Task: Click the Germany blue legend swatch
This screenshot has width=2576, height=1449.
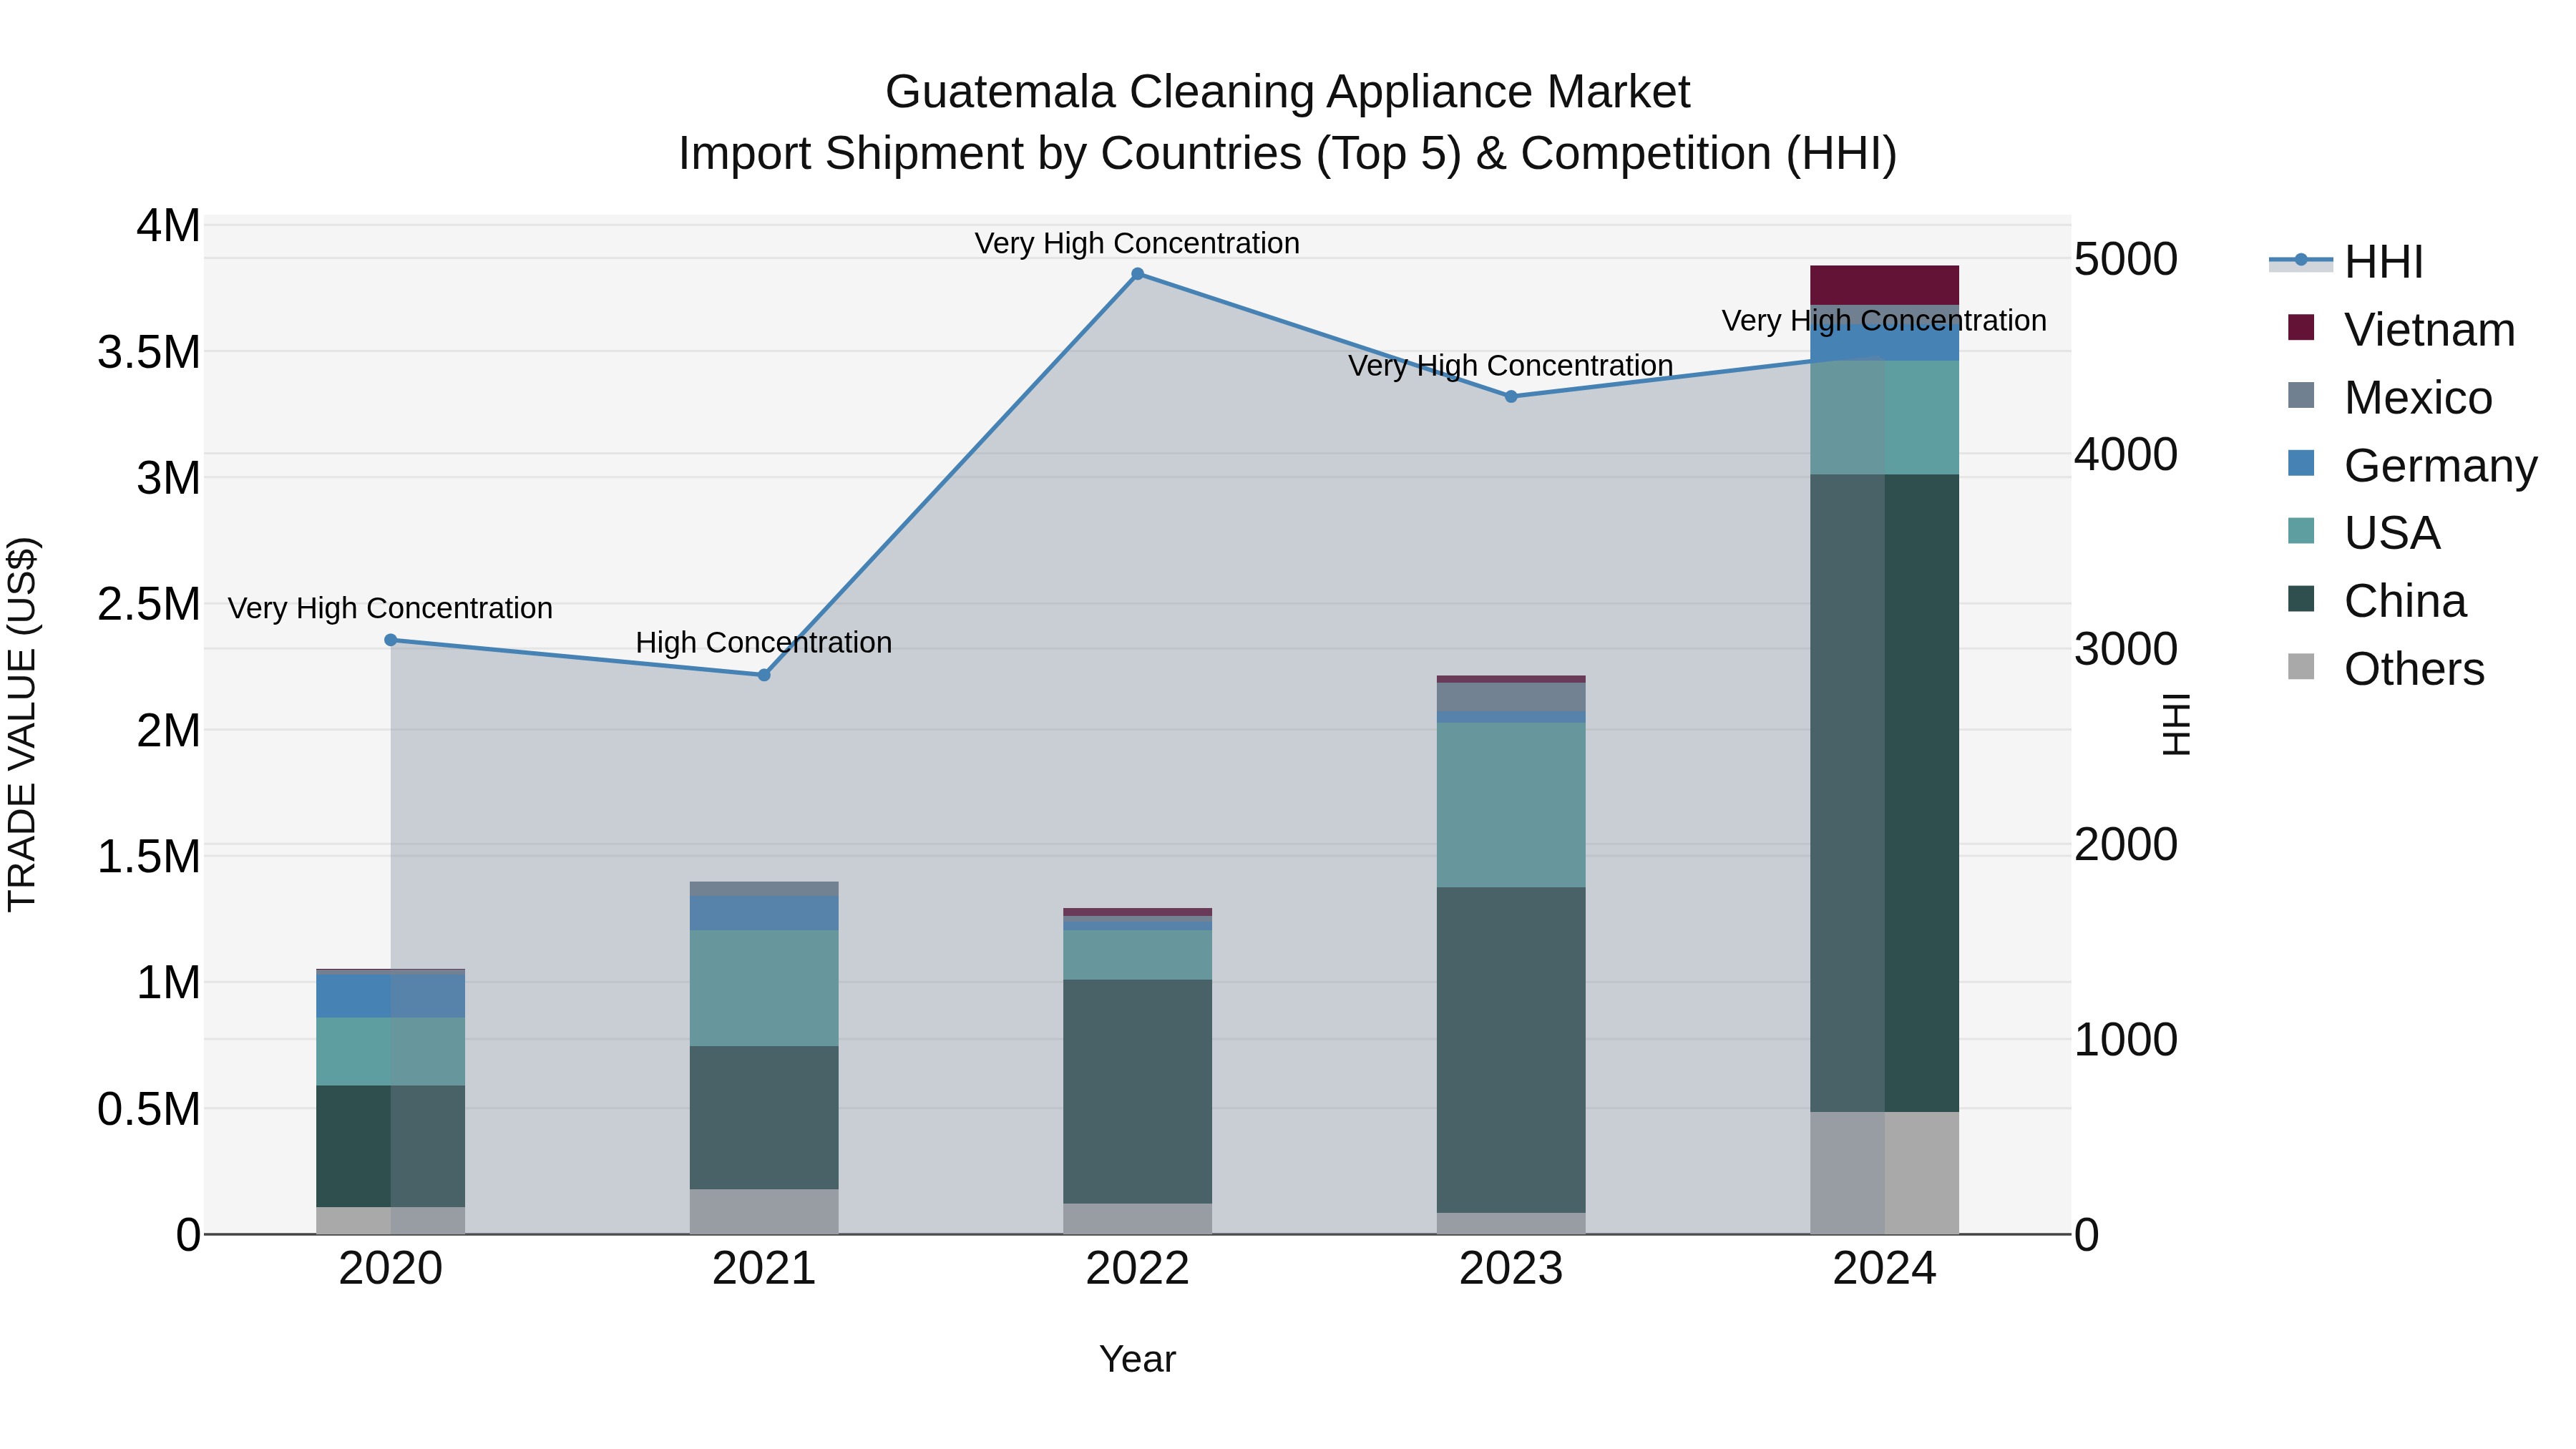Action: coord(2301,463)
